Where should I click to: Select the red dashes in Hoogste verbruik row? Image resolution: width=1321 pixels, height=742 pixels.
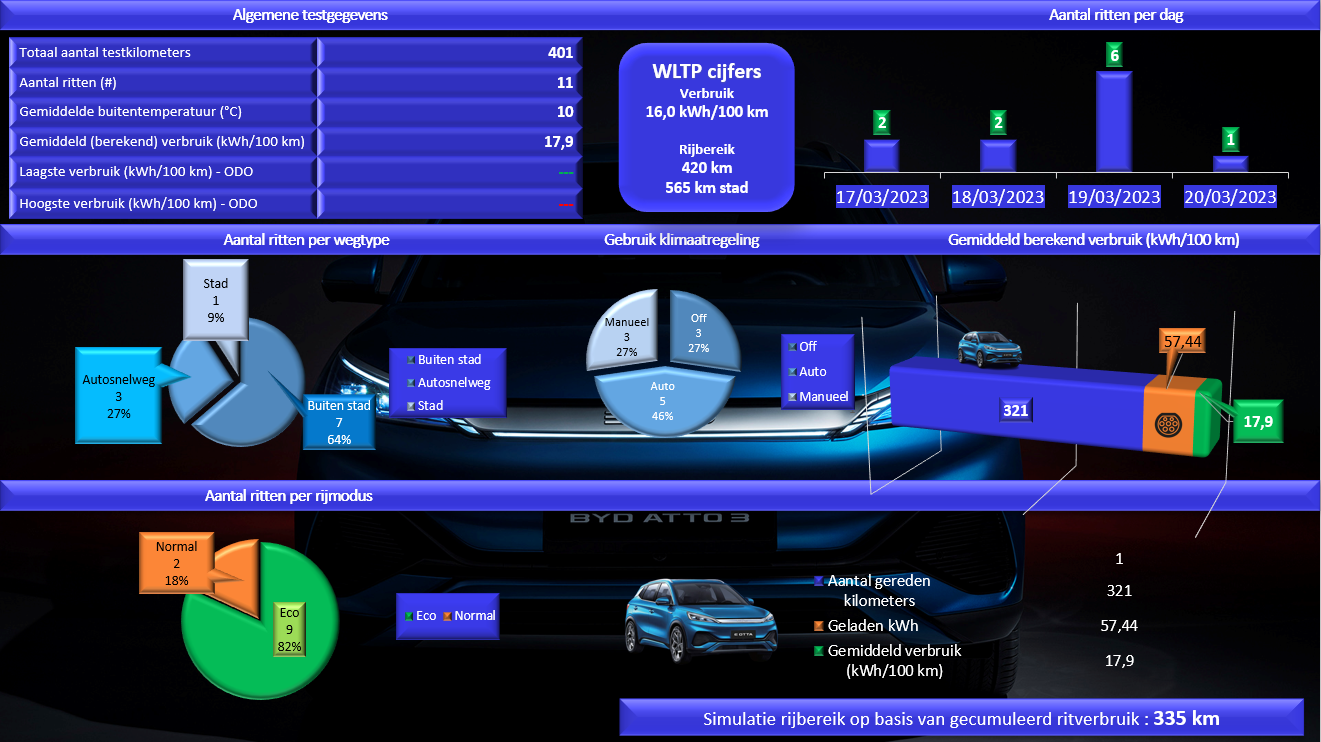[566, 204]
